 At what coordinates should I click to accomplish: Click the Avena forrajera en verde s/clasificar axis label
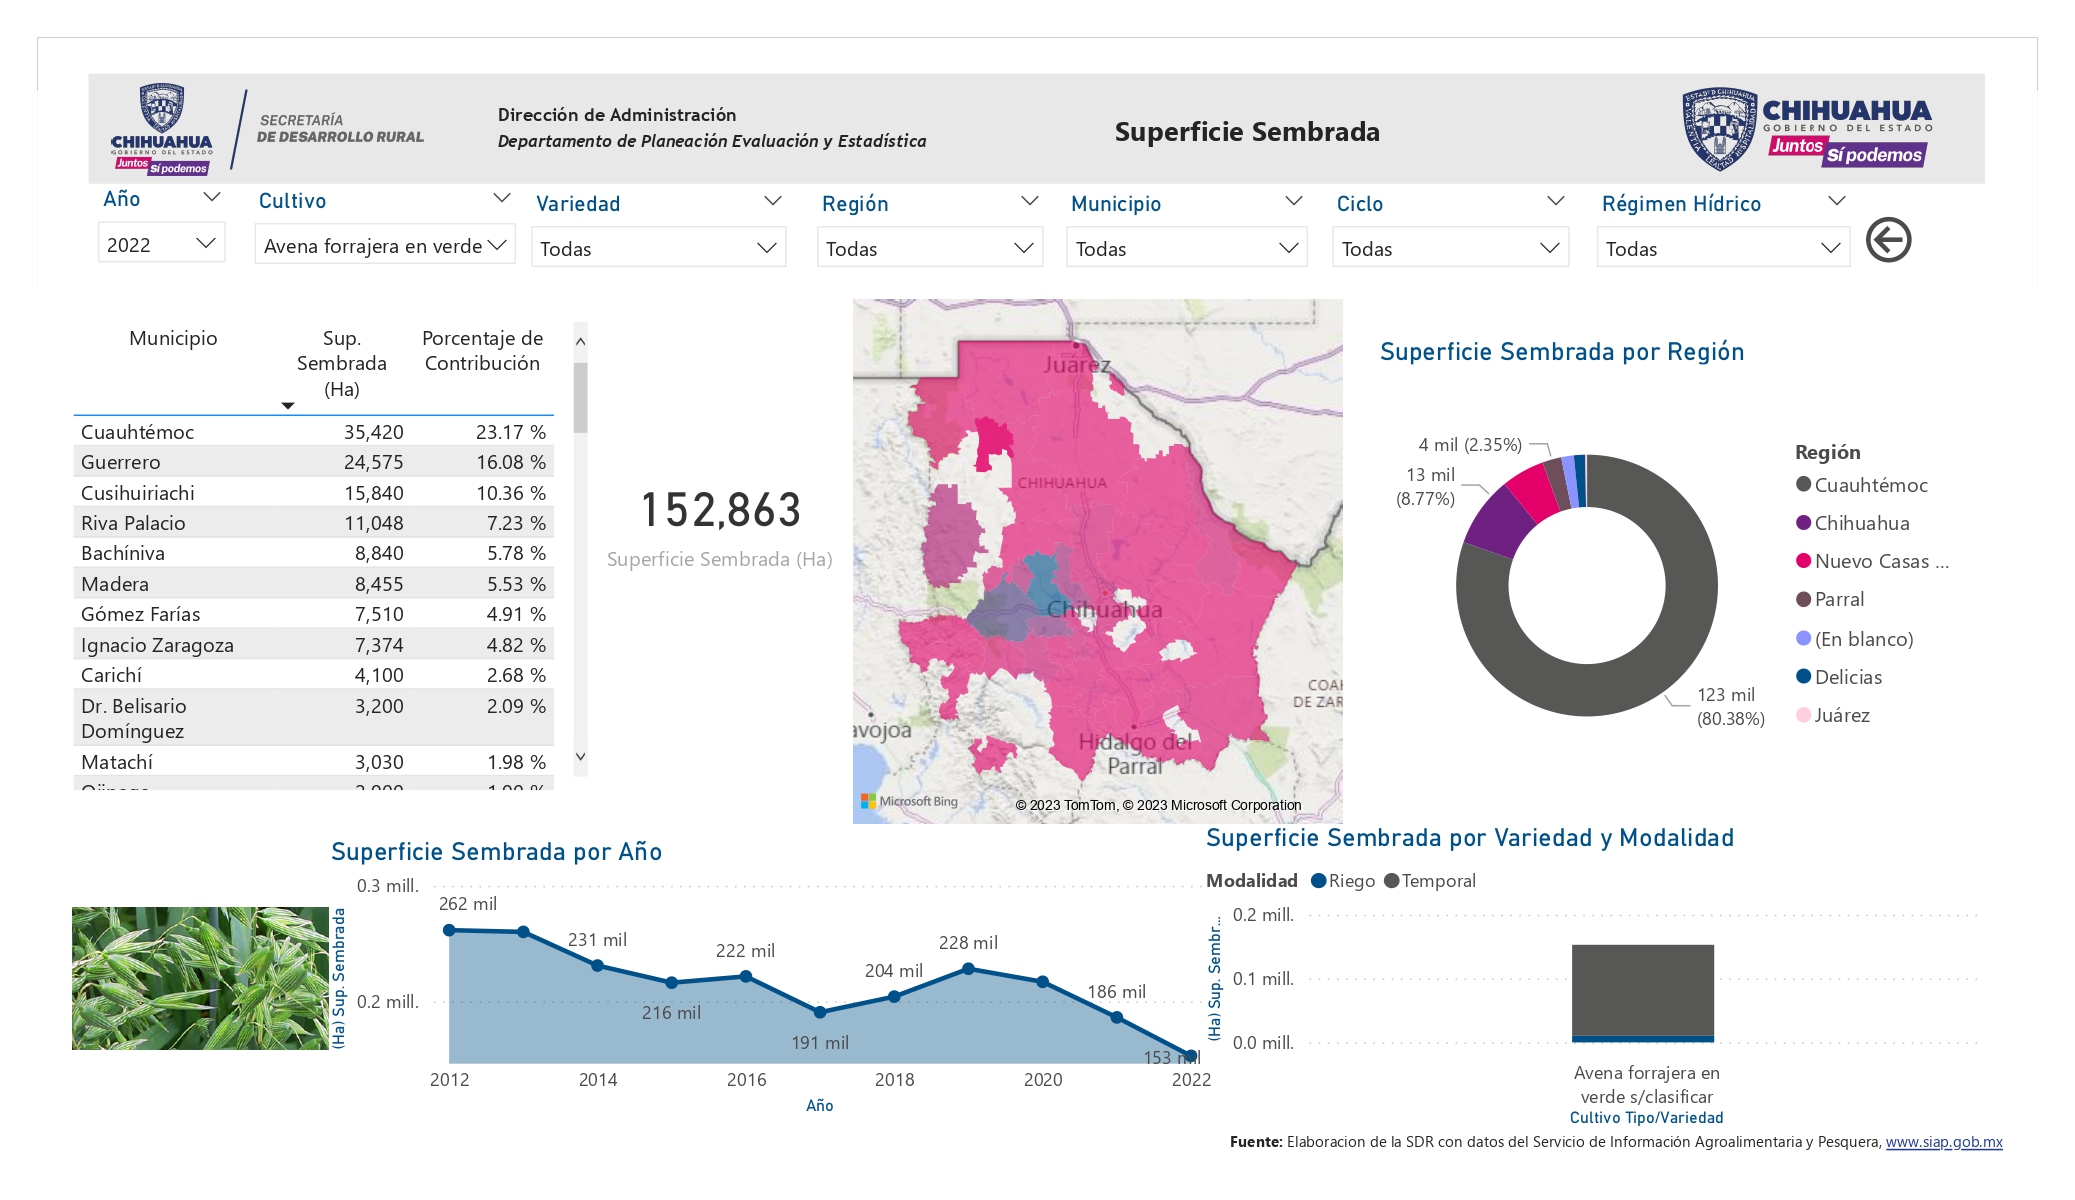point(1647,1085)
